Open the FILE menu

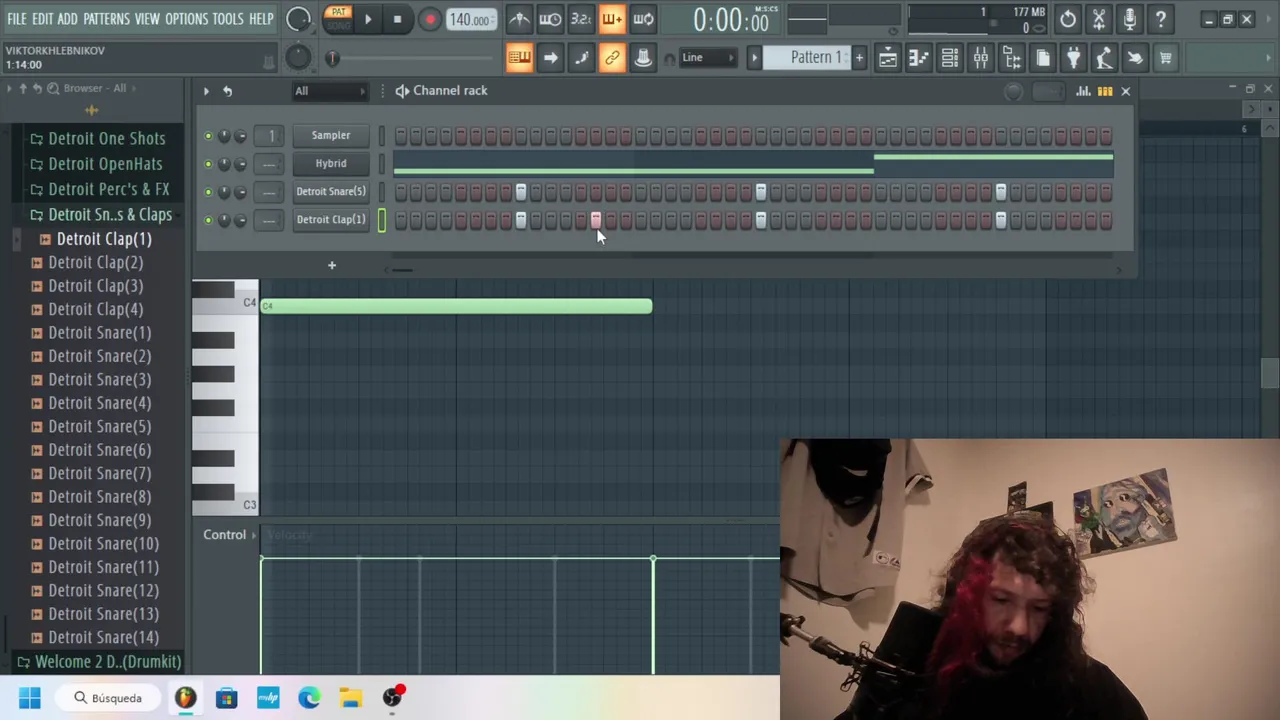[x=17, y=19]
